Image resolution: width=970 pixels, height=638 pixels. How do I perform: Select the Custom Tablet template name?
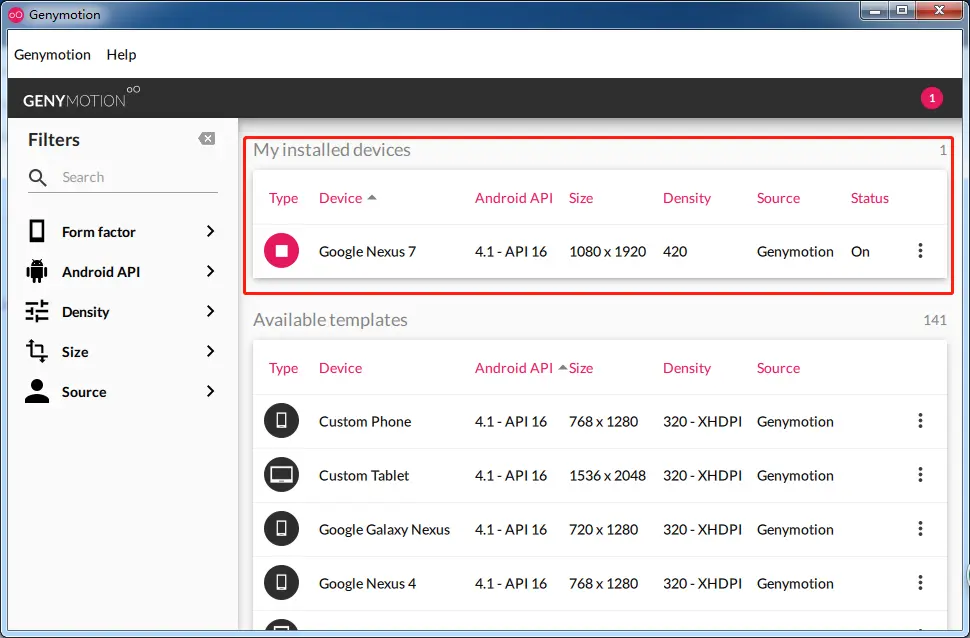(364, 475)
